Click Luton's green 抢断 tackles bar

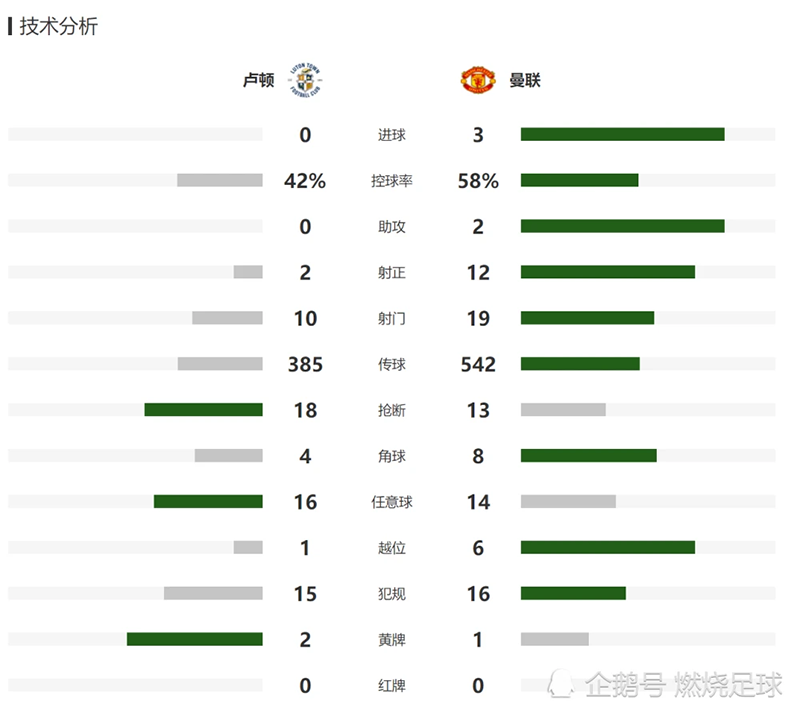pos(204,409)
